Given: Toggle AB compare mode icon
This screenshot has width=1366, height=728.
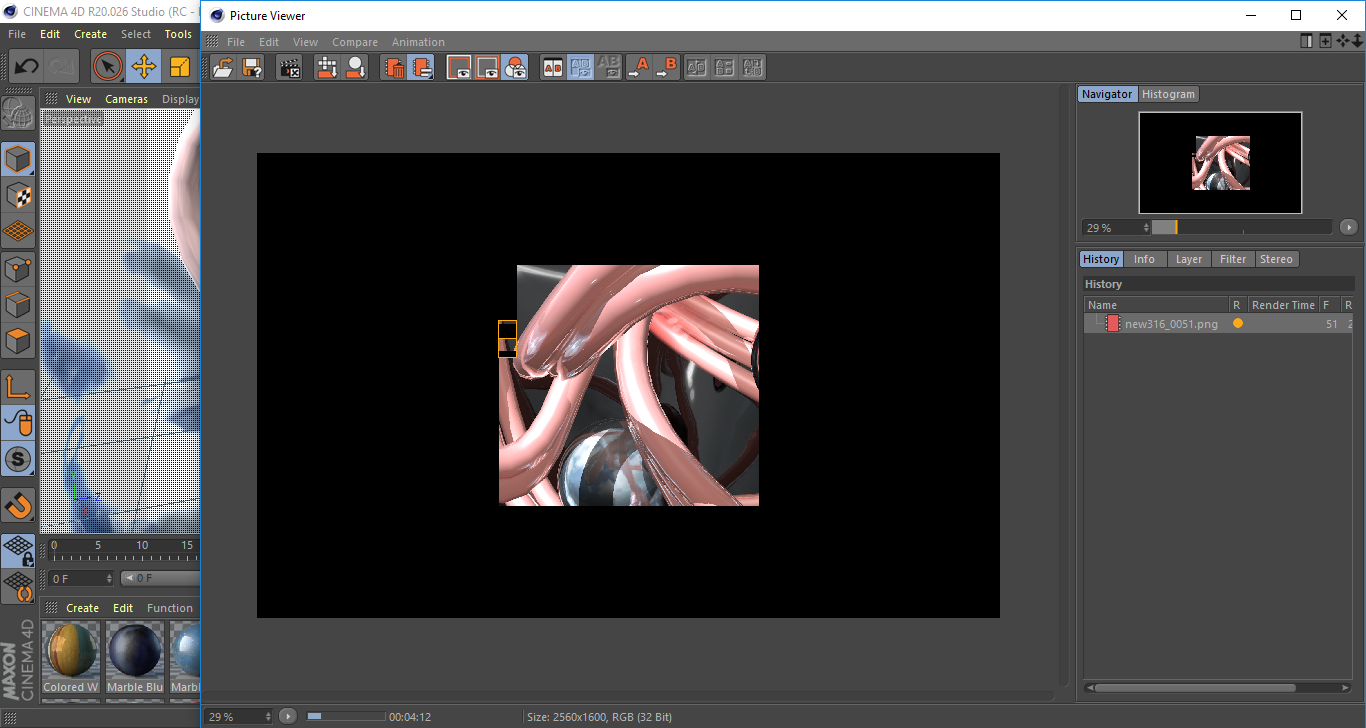Looking at the screenshot, I should tap(552, 67).
